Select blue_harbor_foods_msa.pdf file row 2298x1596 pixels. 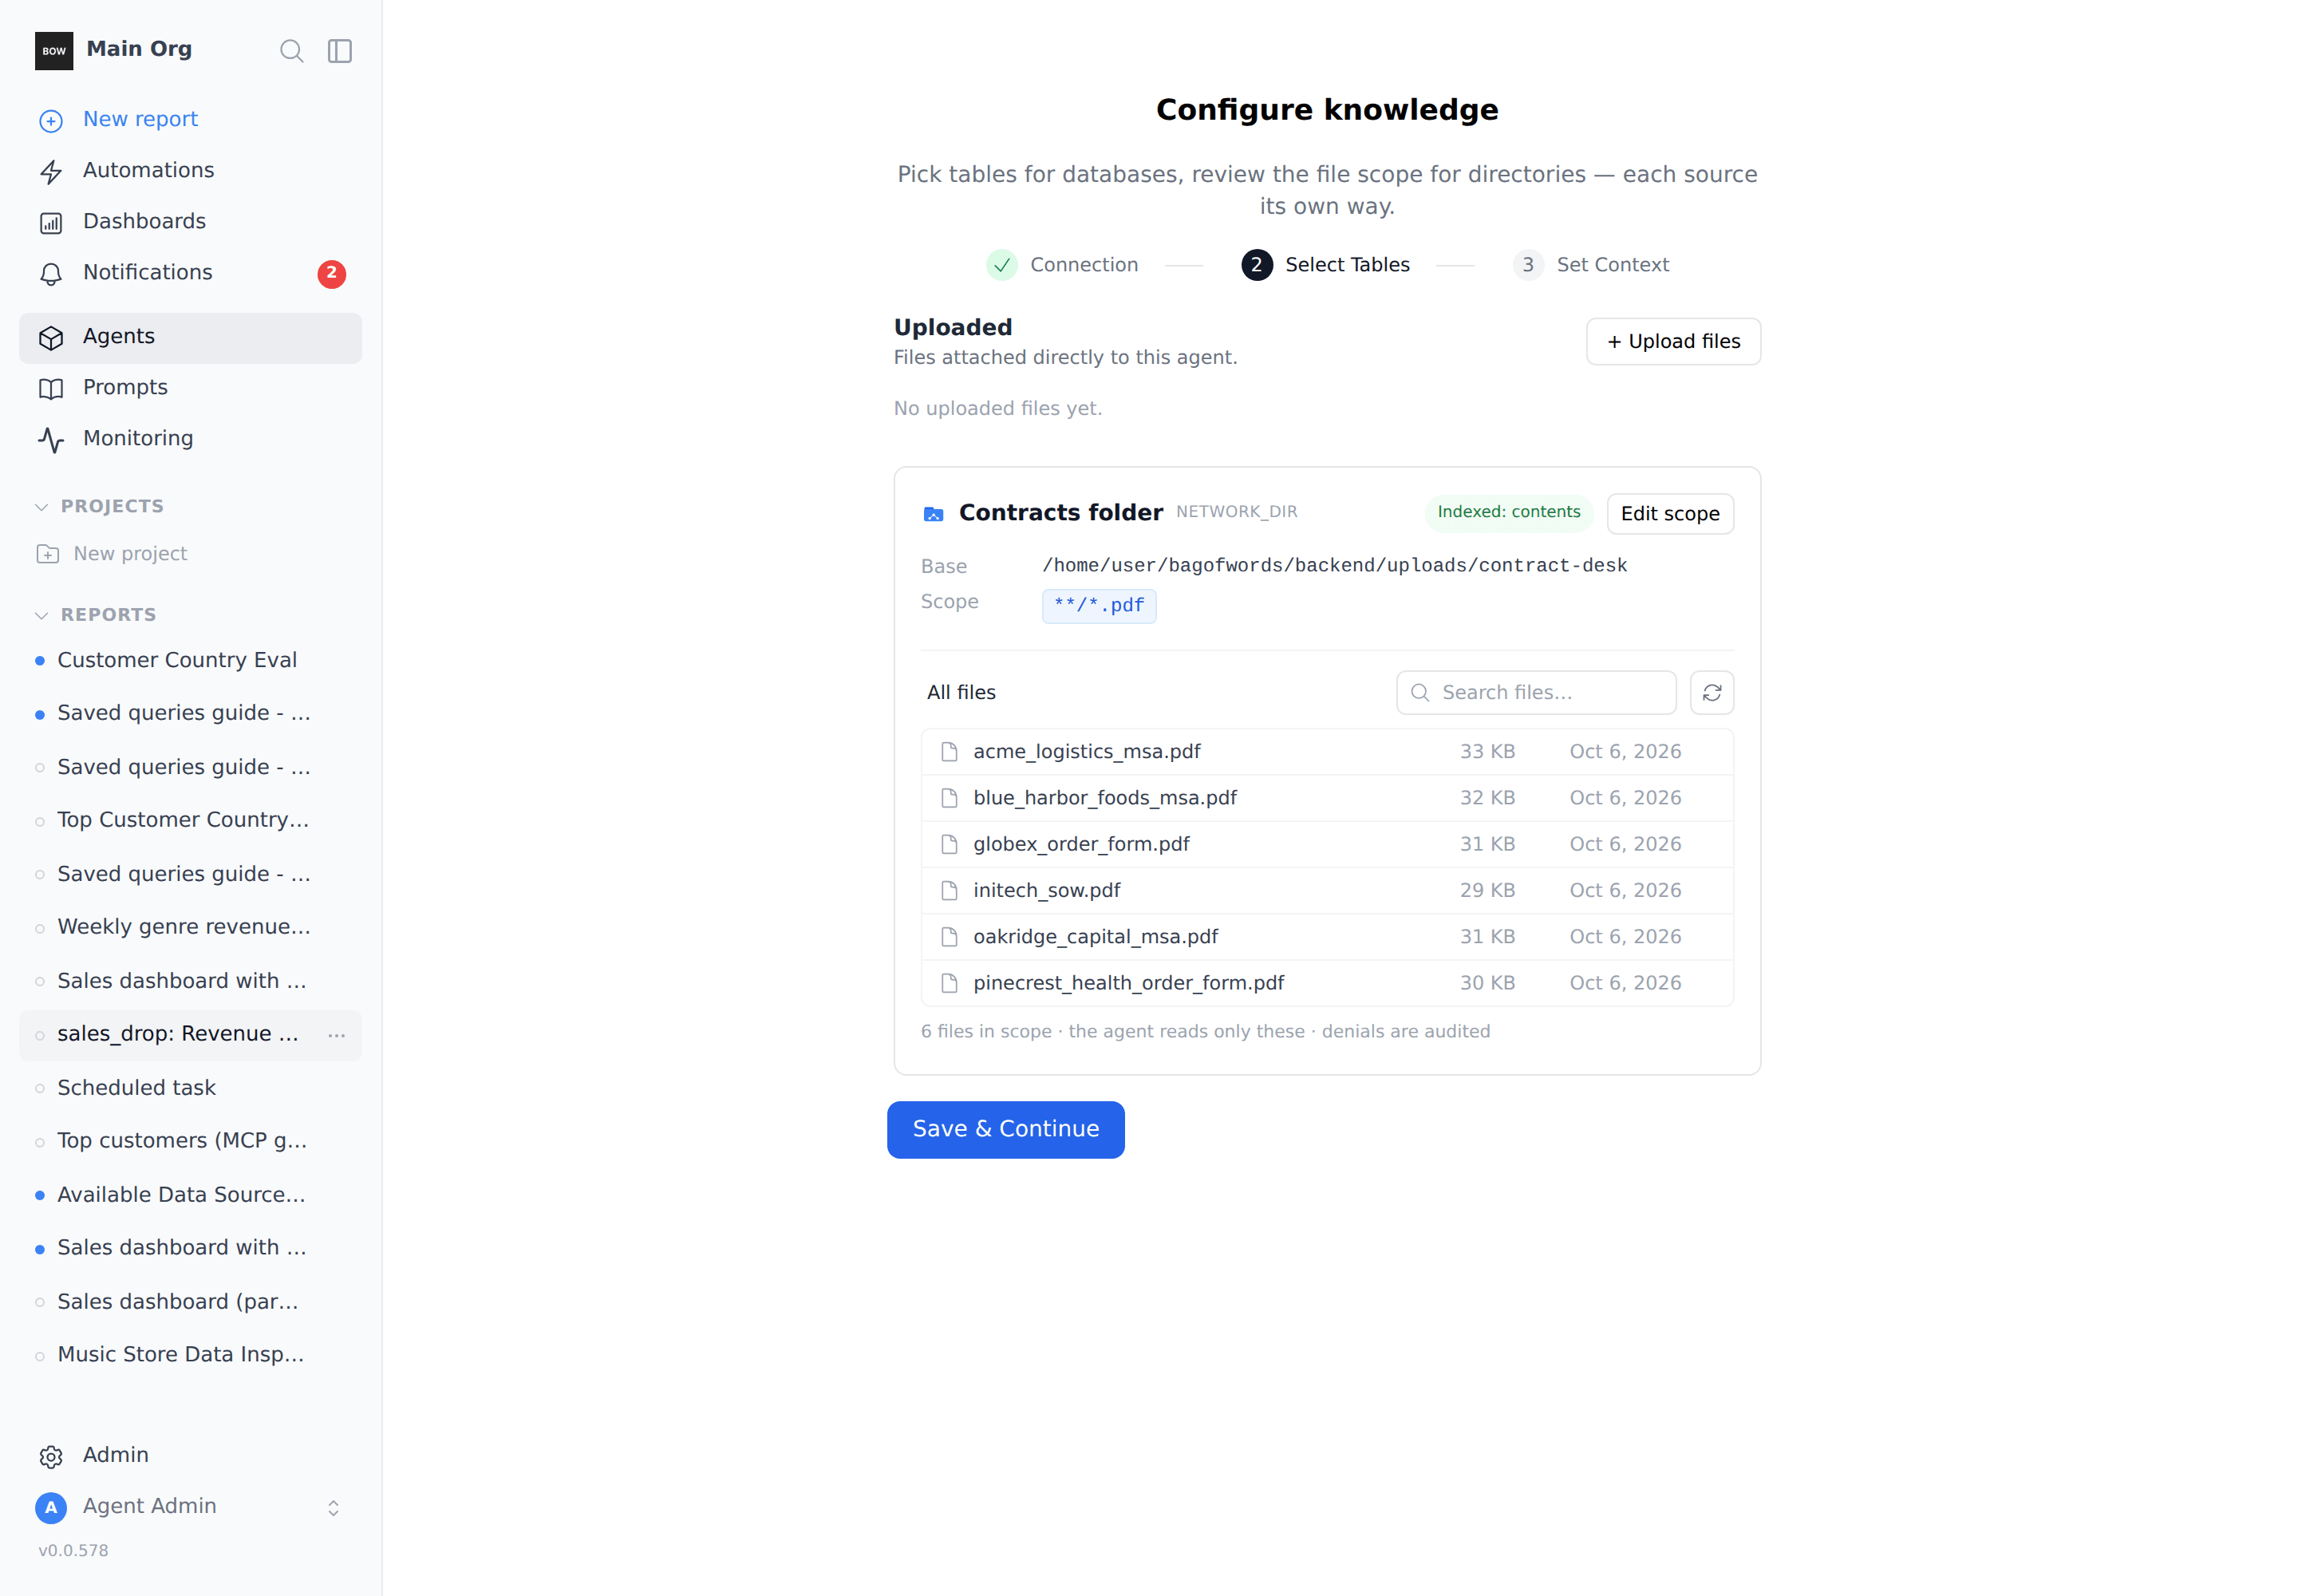coord(1327,798)
